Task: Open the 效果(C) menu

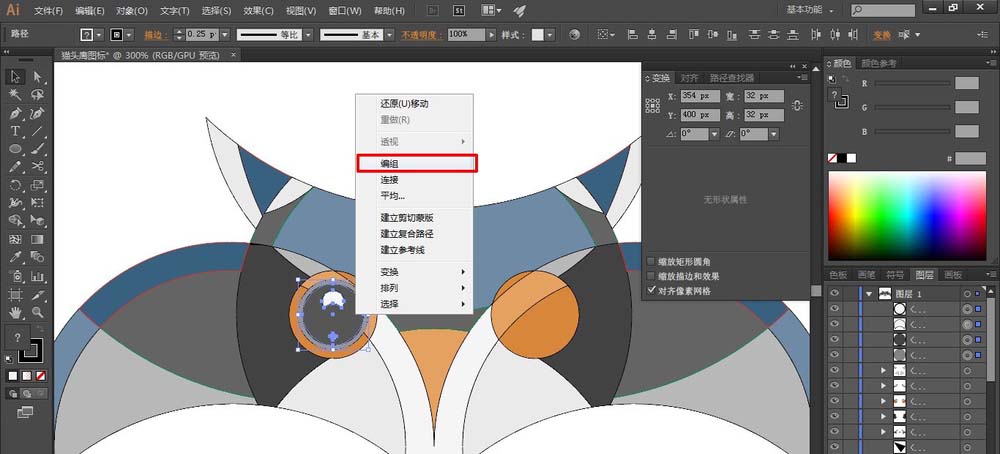Action: (x=259, y=11)
